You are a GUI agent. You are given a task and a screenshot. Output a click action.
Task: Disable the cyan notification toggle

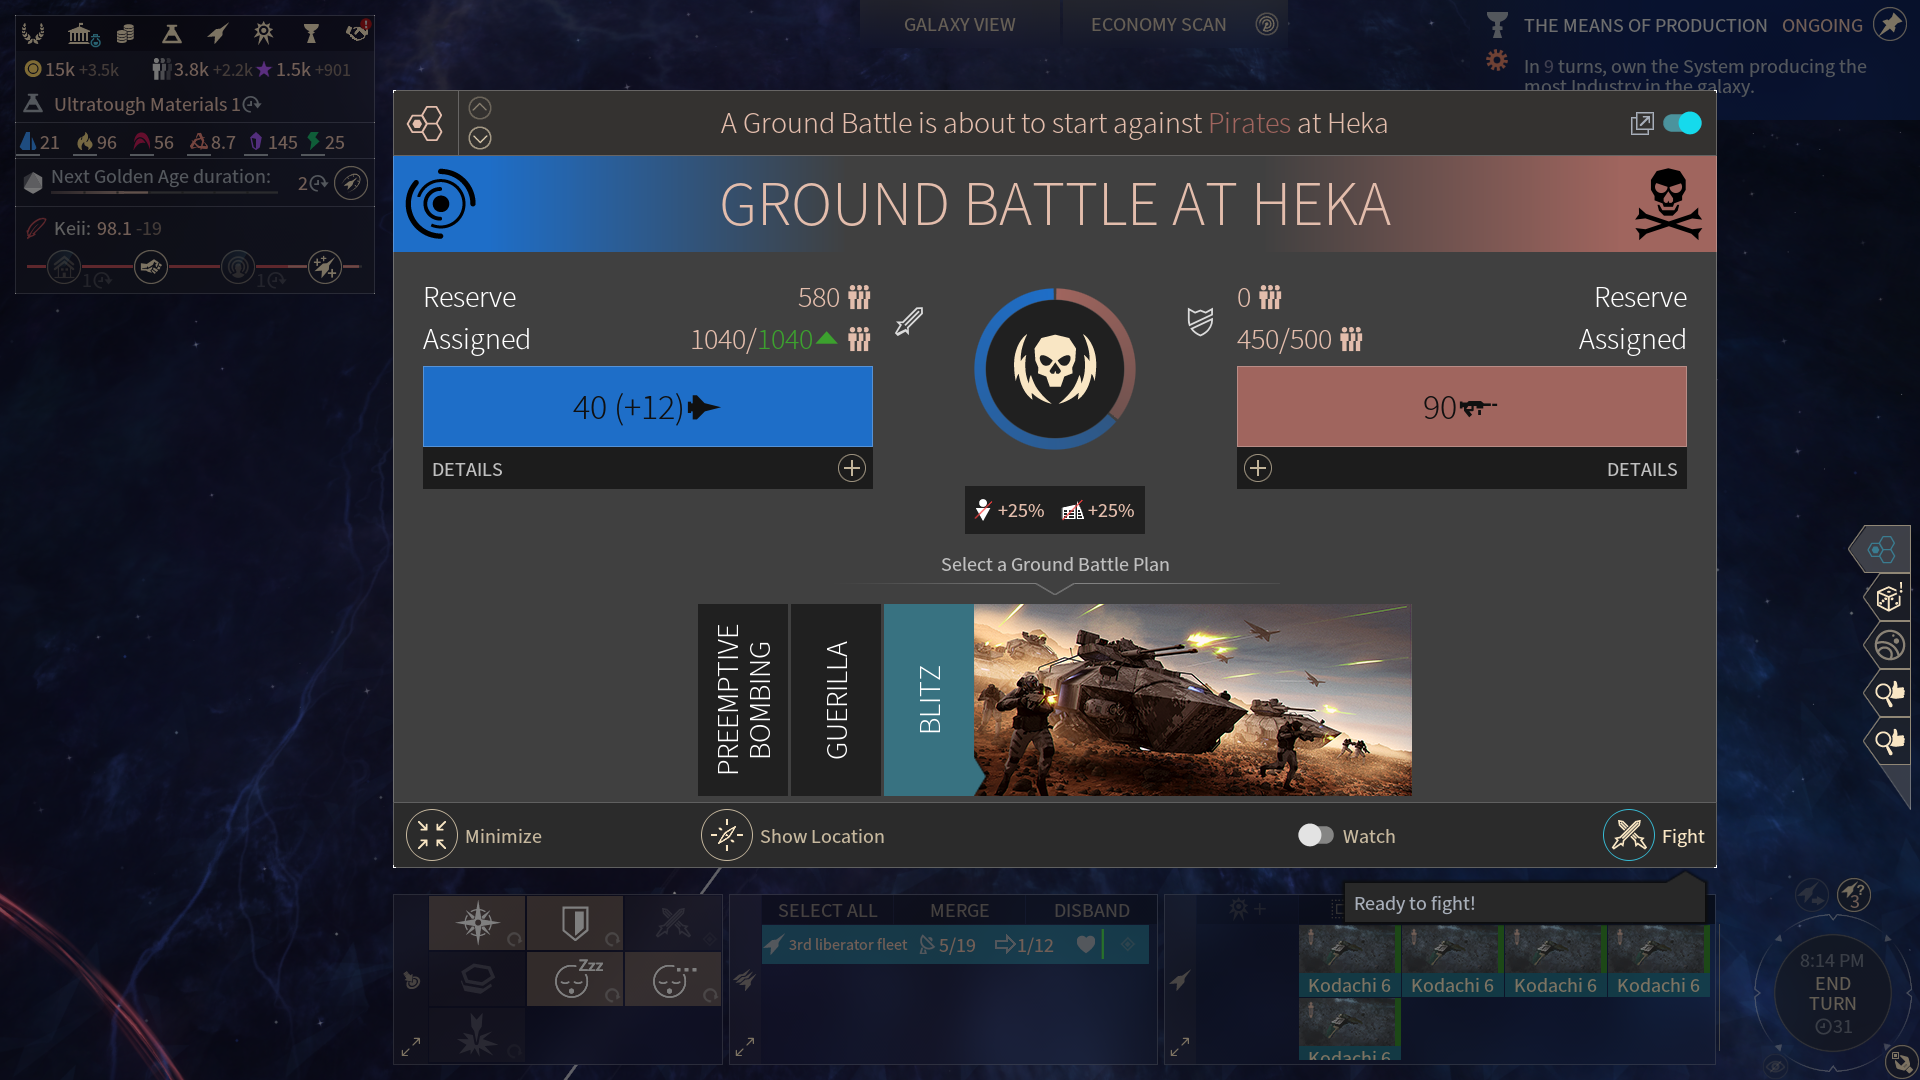pyautogui.click(x=1682, y=123)
